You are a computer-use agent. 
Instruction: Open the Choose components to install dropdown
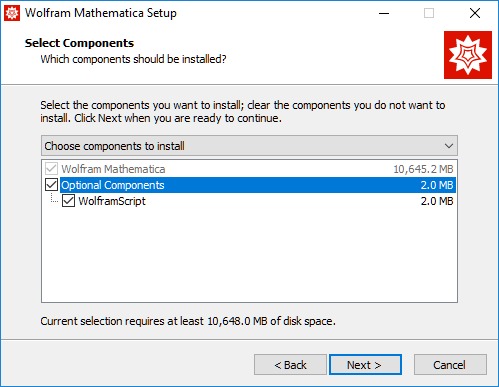click(249, 146)
